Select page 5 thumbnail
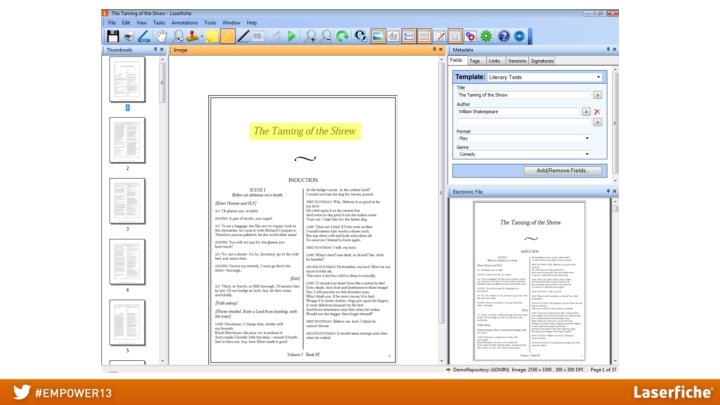Viewport: 720px width, 405px height. (127, 322)
